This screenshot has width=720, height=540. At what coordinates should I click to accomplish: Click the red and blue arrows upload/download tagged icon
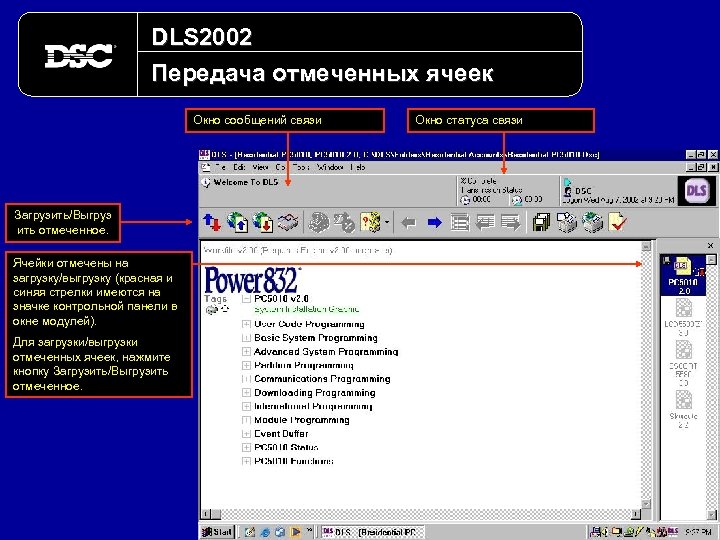coord(212,223)
